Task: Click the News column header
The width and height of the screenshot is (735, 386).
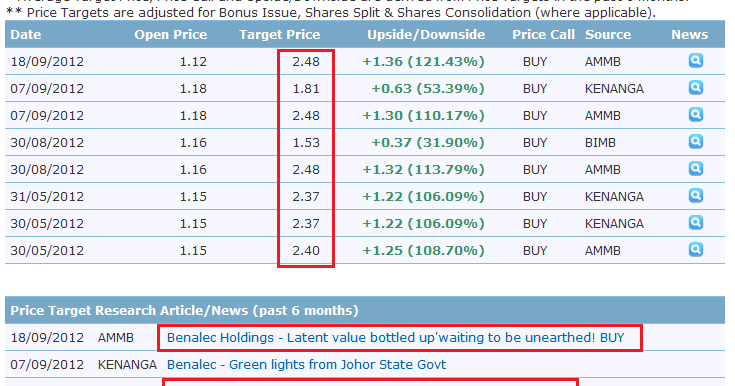Action: [x=690, y=35]
